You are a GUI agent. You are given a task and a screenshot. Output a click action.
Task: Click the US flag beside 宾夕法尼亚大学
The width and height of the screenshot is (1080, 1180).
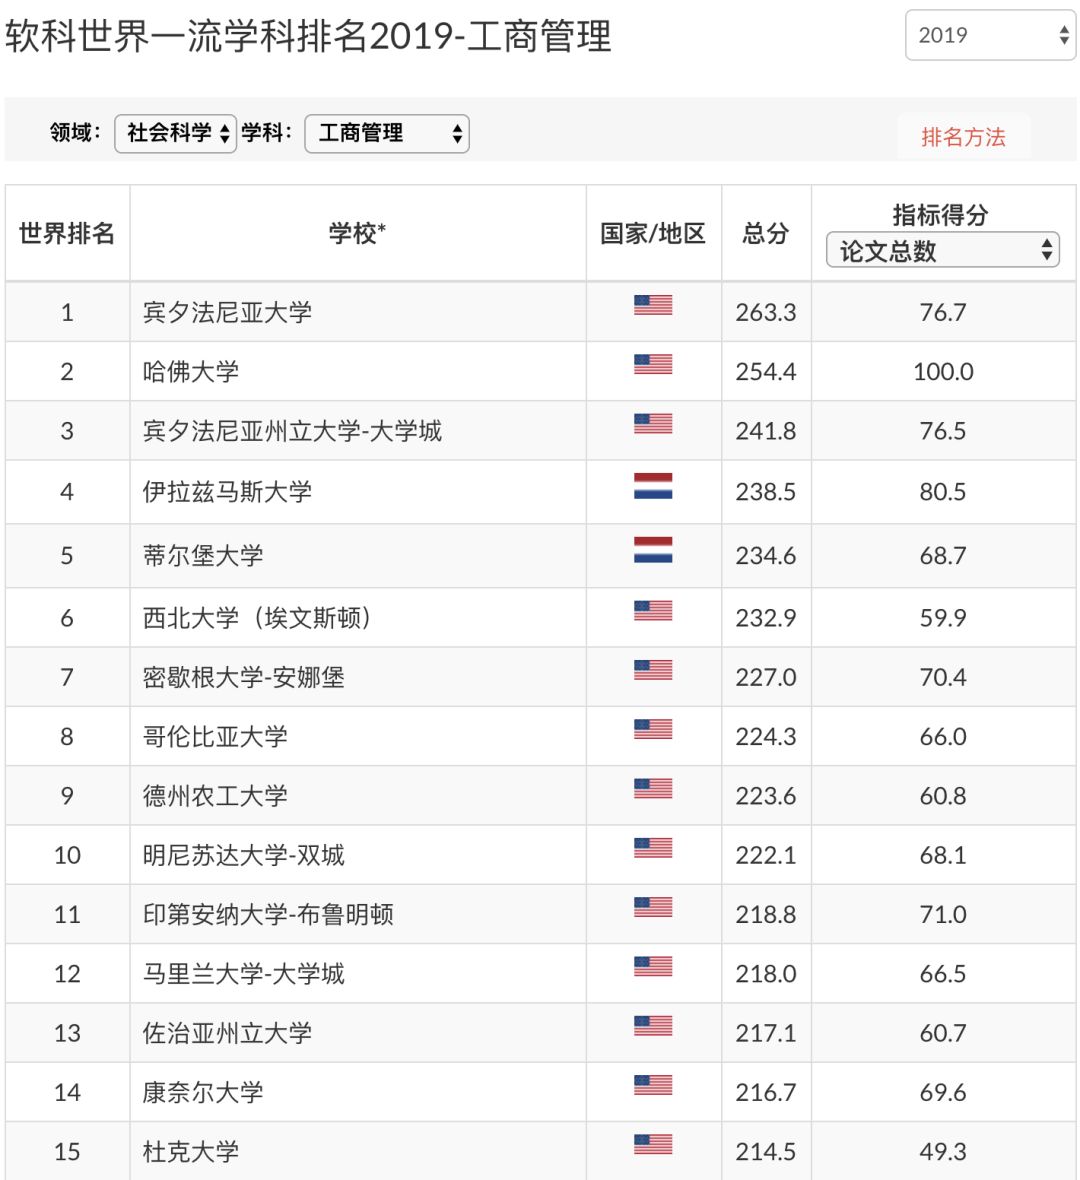652,305
